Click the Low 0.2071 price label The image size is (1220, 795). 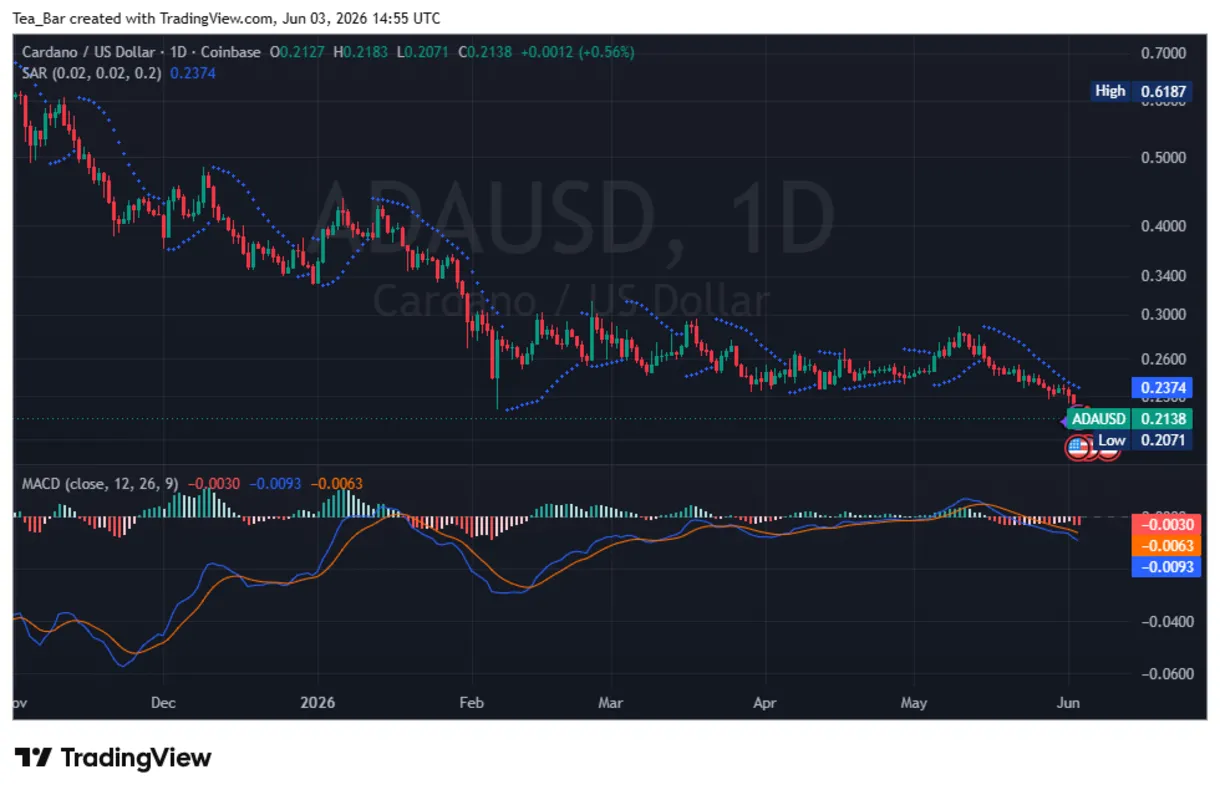(1141, 440)
